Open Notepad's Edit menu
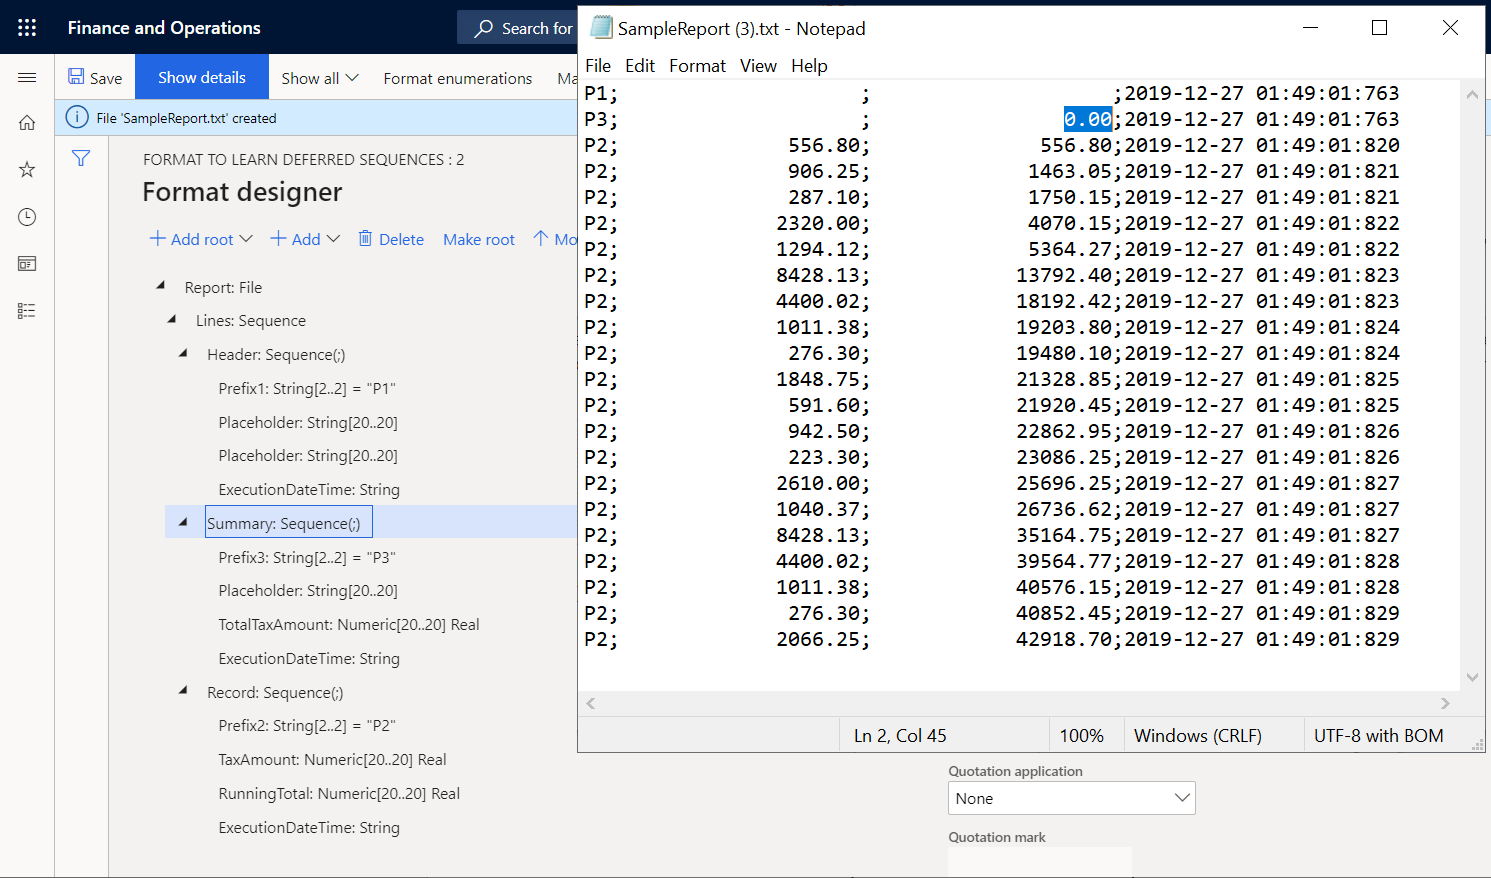The height and width of the screenshot is (878, 1491). [640, 65]
